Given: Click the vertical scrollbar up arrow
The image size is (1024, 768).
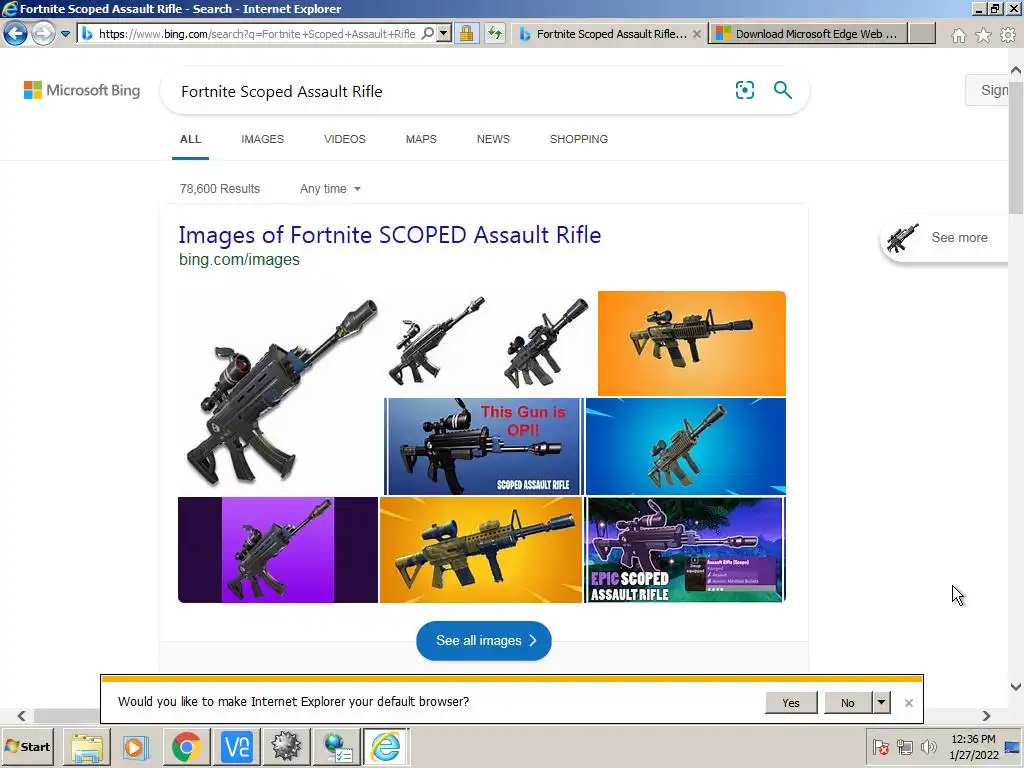Looking at the screenshot, I should tap(1016, 69).
